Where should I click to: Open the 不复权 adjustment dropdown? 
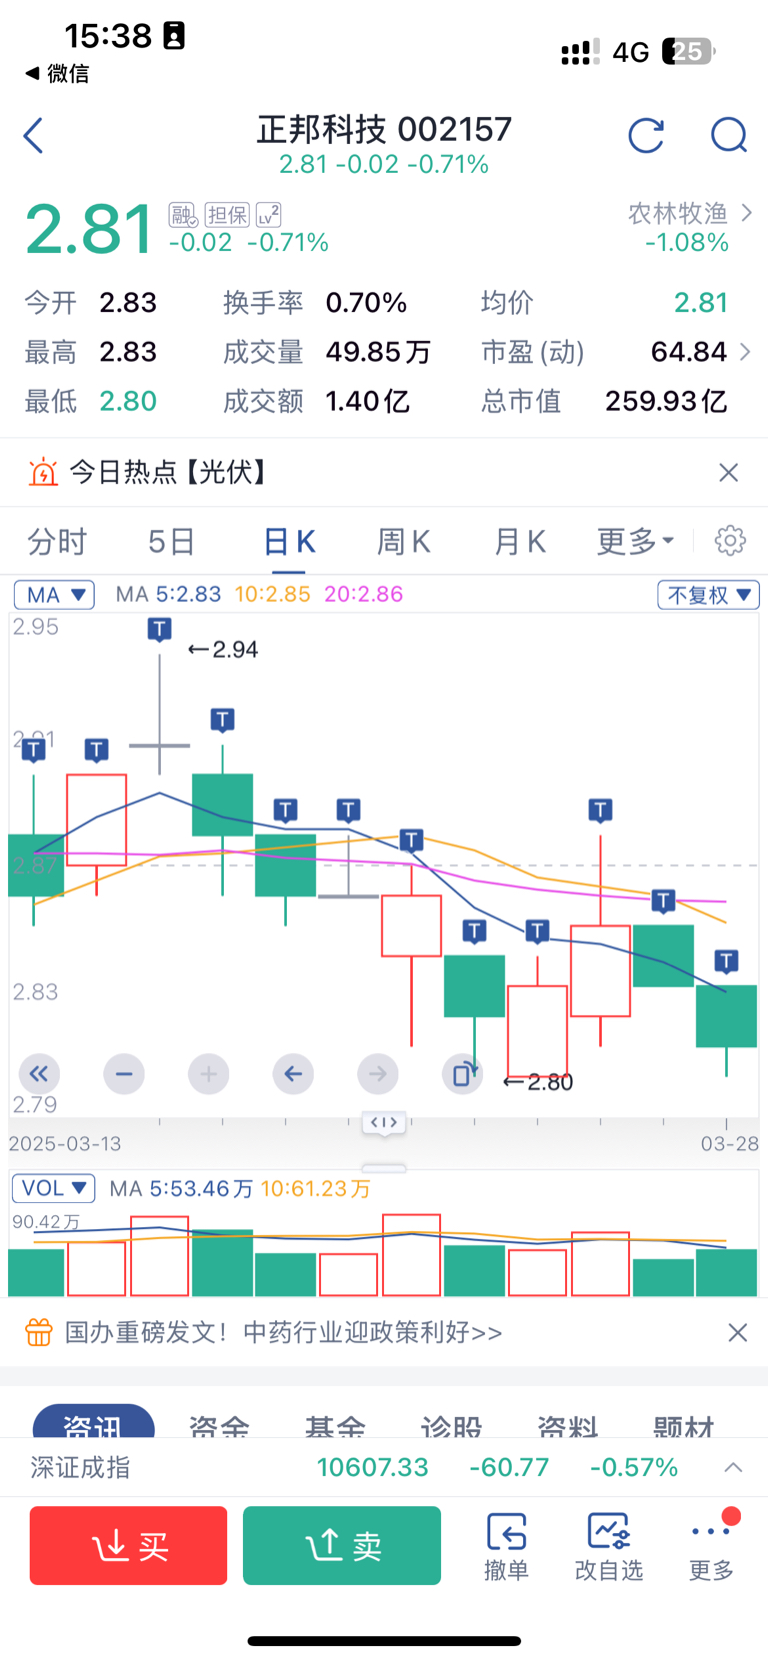click(708, 595)
